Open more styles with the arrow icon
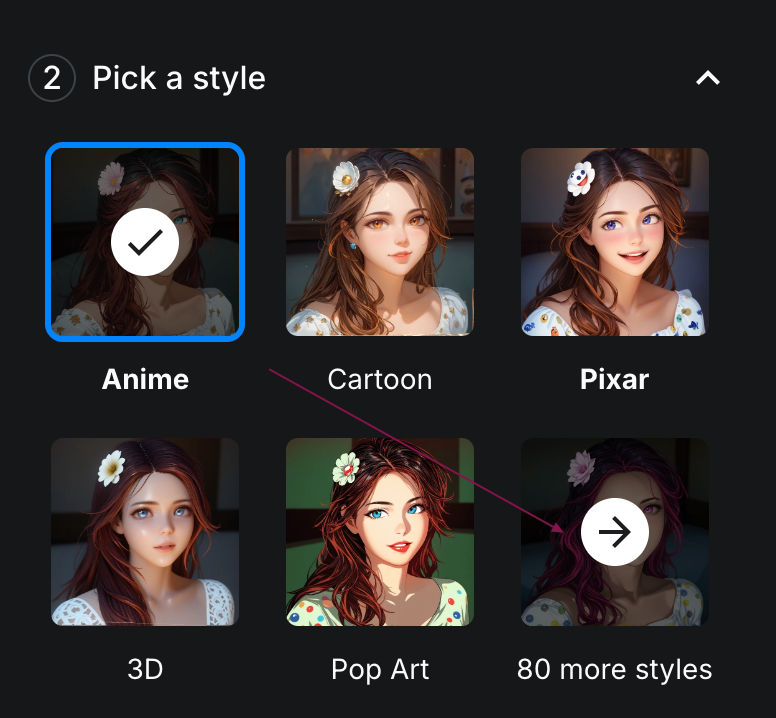 pos(615,532)
